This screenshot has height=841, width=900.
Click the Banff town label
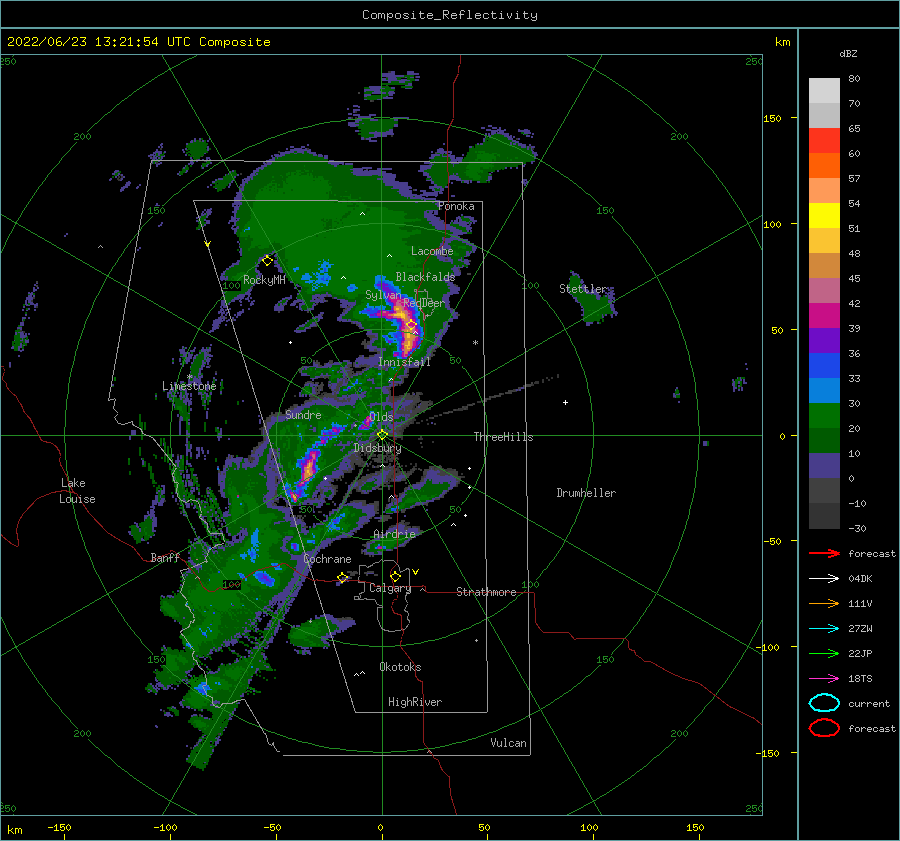click(x=165, y=557)
